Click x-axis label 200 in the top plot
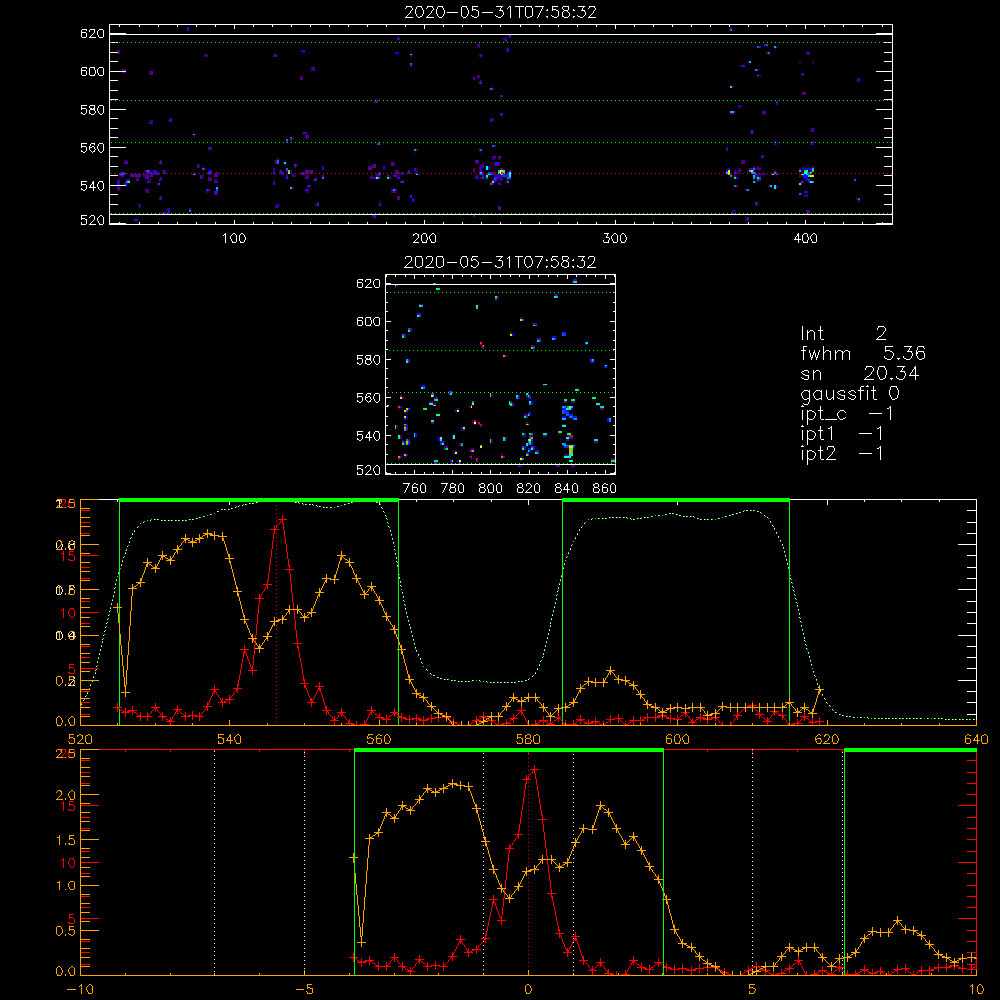The image size is (1000, 1000). click(424, 239)
